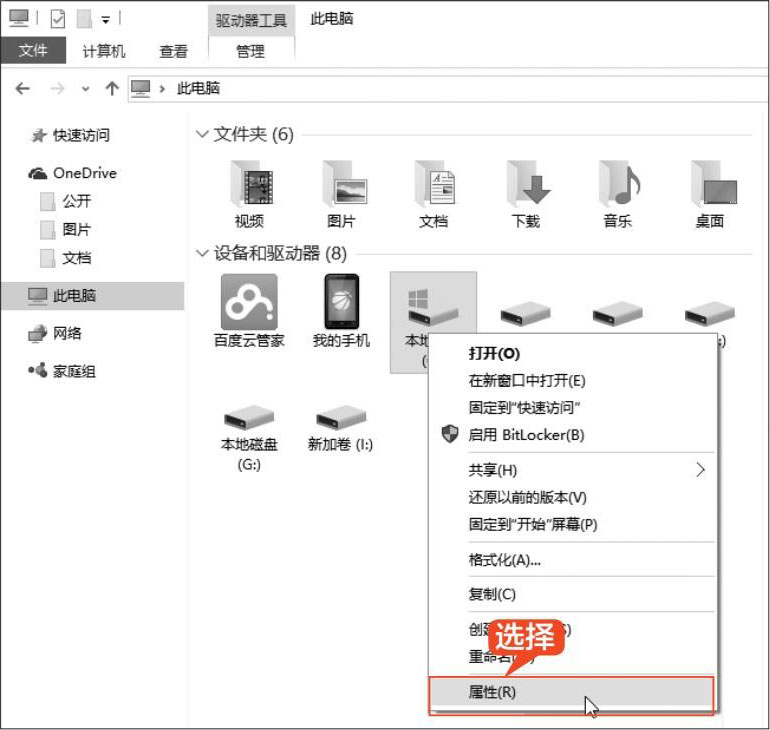Collapse the 设备和驱动器 (8) section
Image resolution: width=770 pixels, height=730 pixels.
(201, 253)
